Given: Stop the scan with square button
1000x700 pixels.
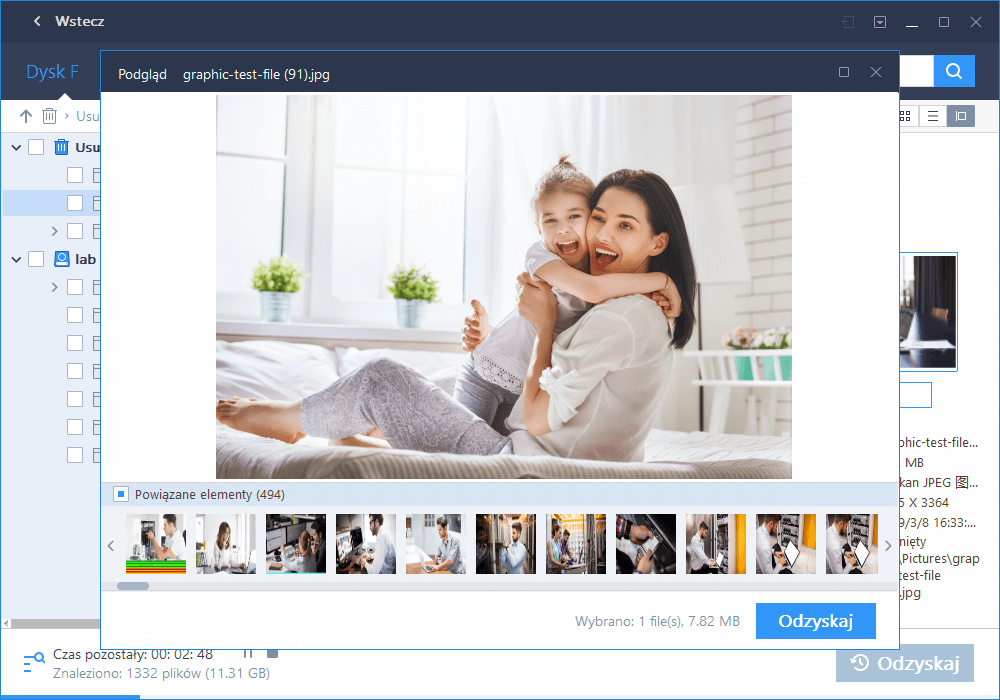Looking at the screenshot, I should click(272, 654).
